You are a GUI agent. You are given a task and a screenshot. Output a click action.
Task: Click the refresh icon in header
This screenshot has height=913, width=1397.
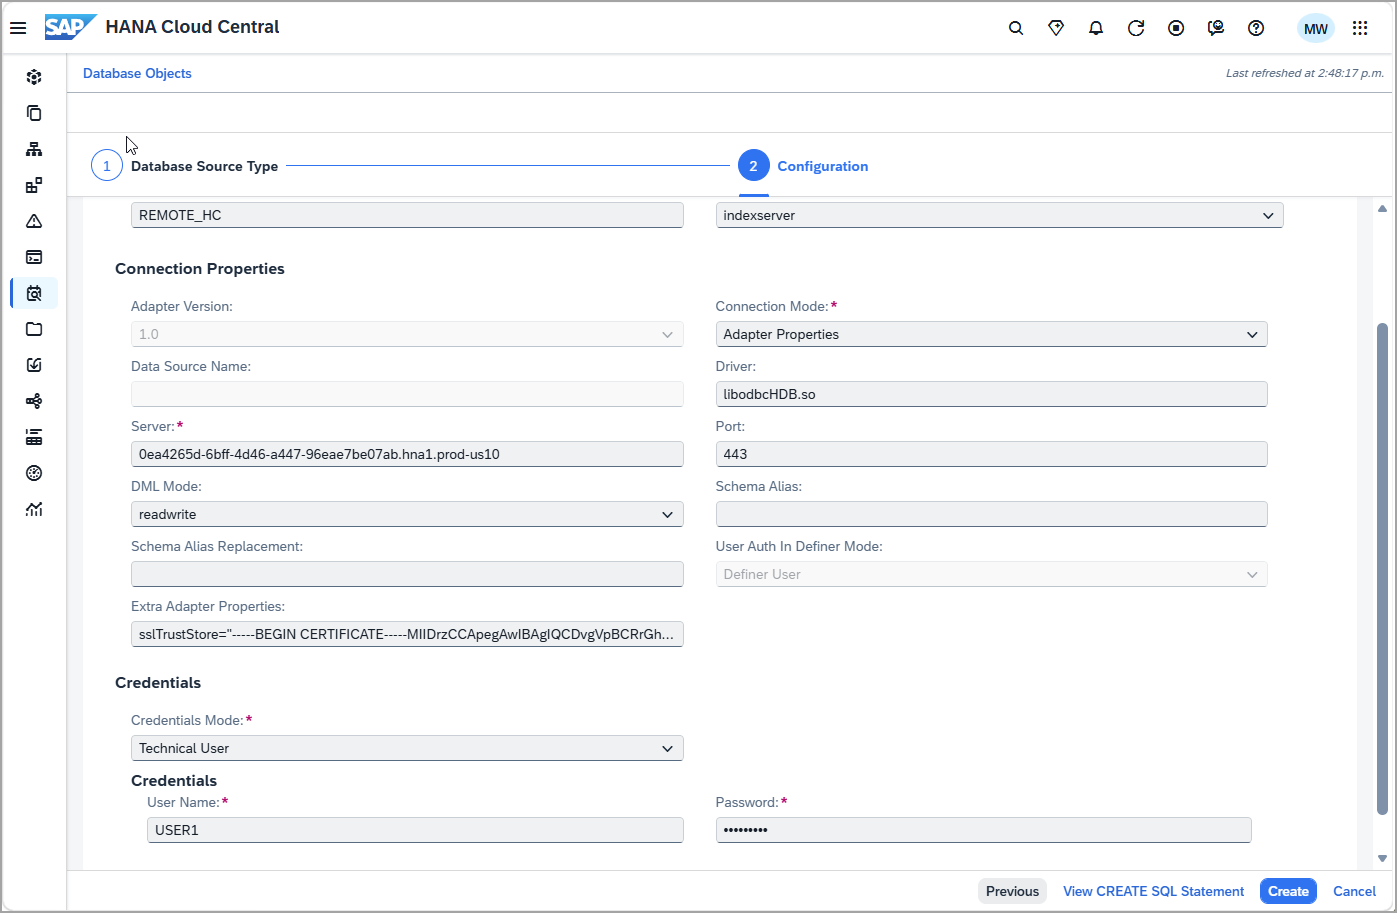click(x=1136, y=28)
